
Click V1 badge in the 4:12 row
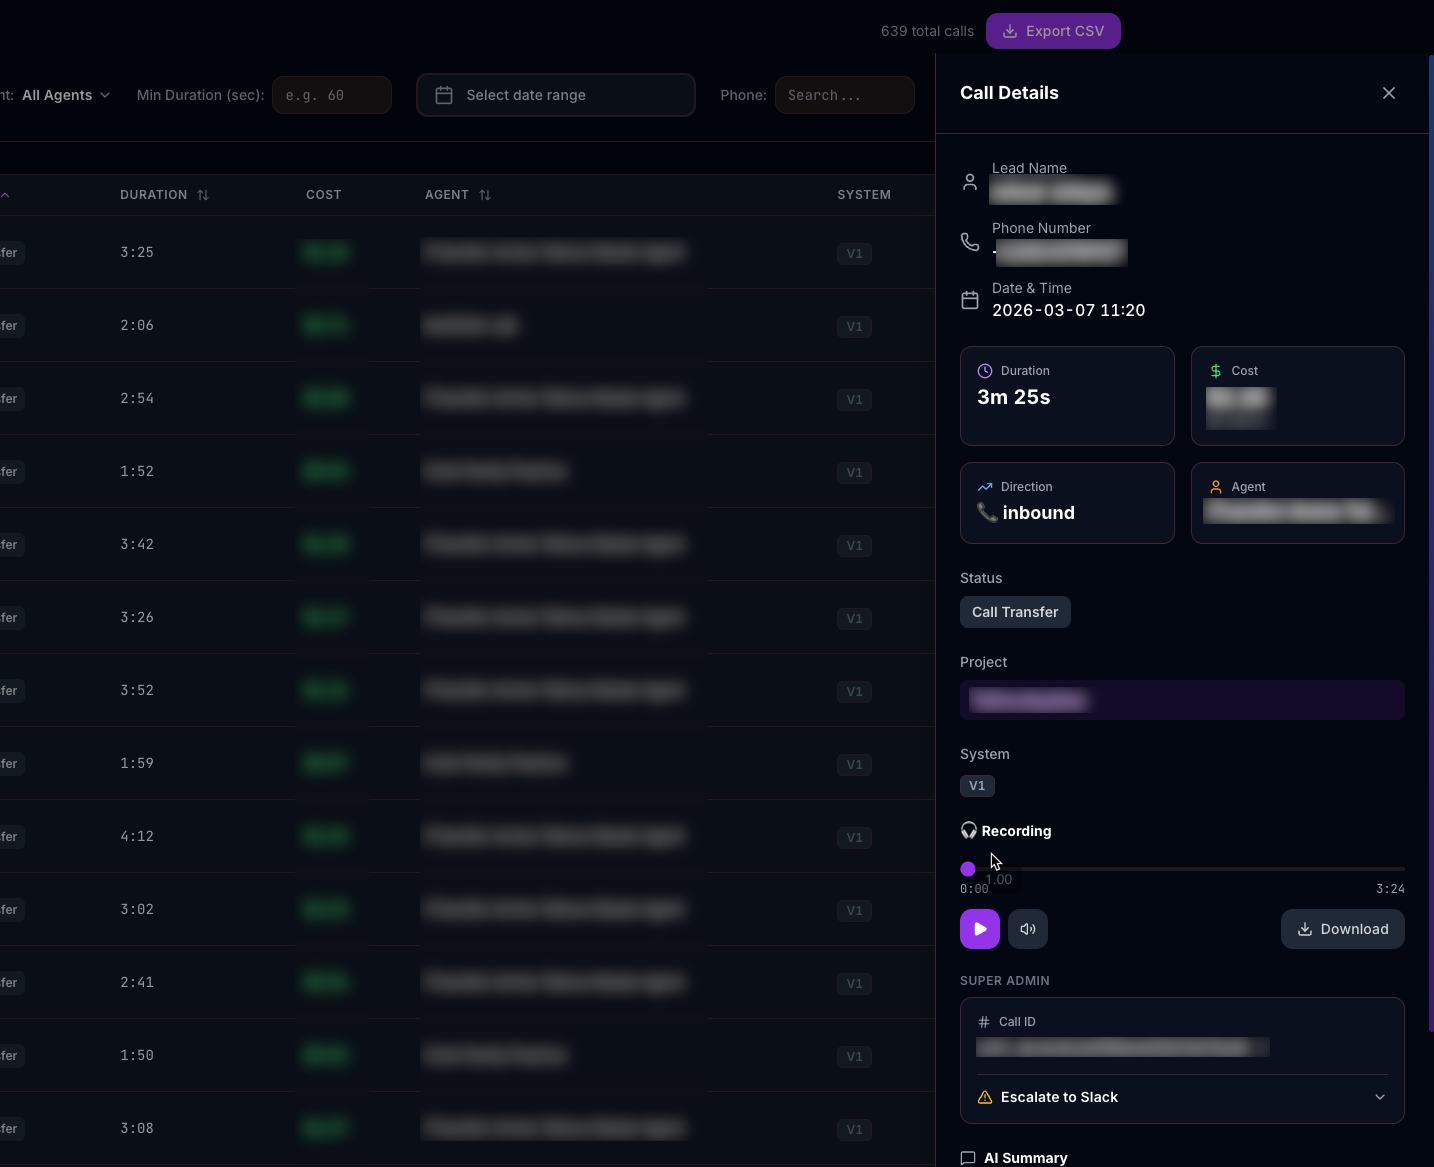click(x=854, y=838)
